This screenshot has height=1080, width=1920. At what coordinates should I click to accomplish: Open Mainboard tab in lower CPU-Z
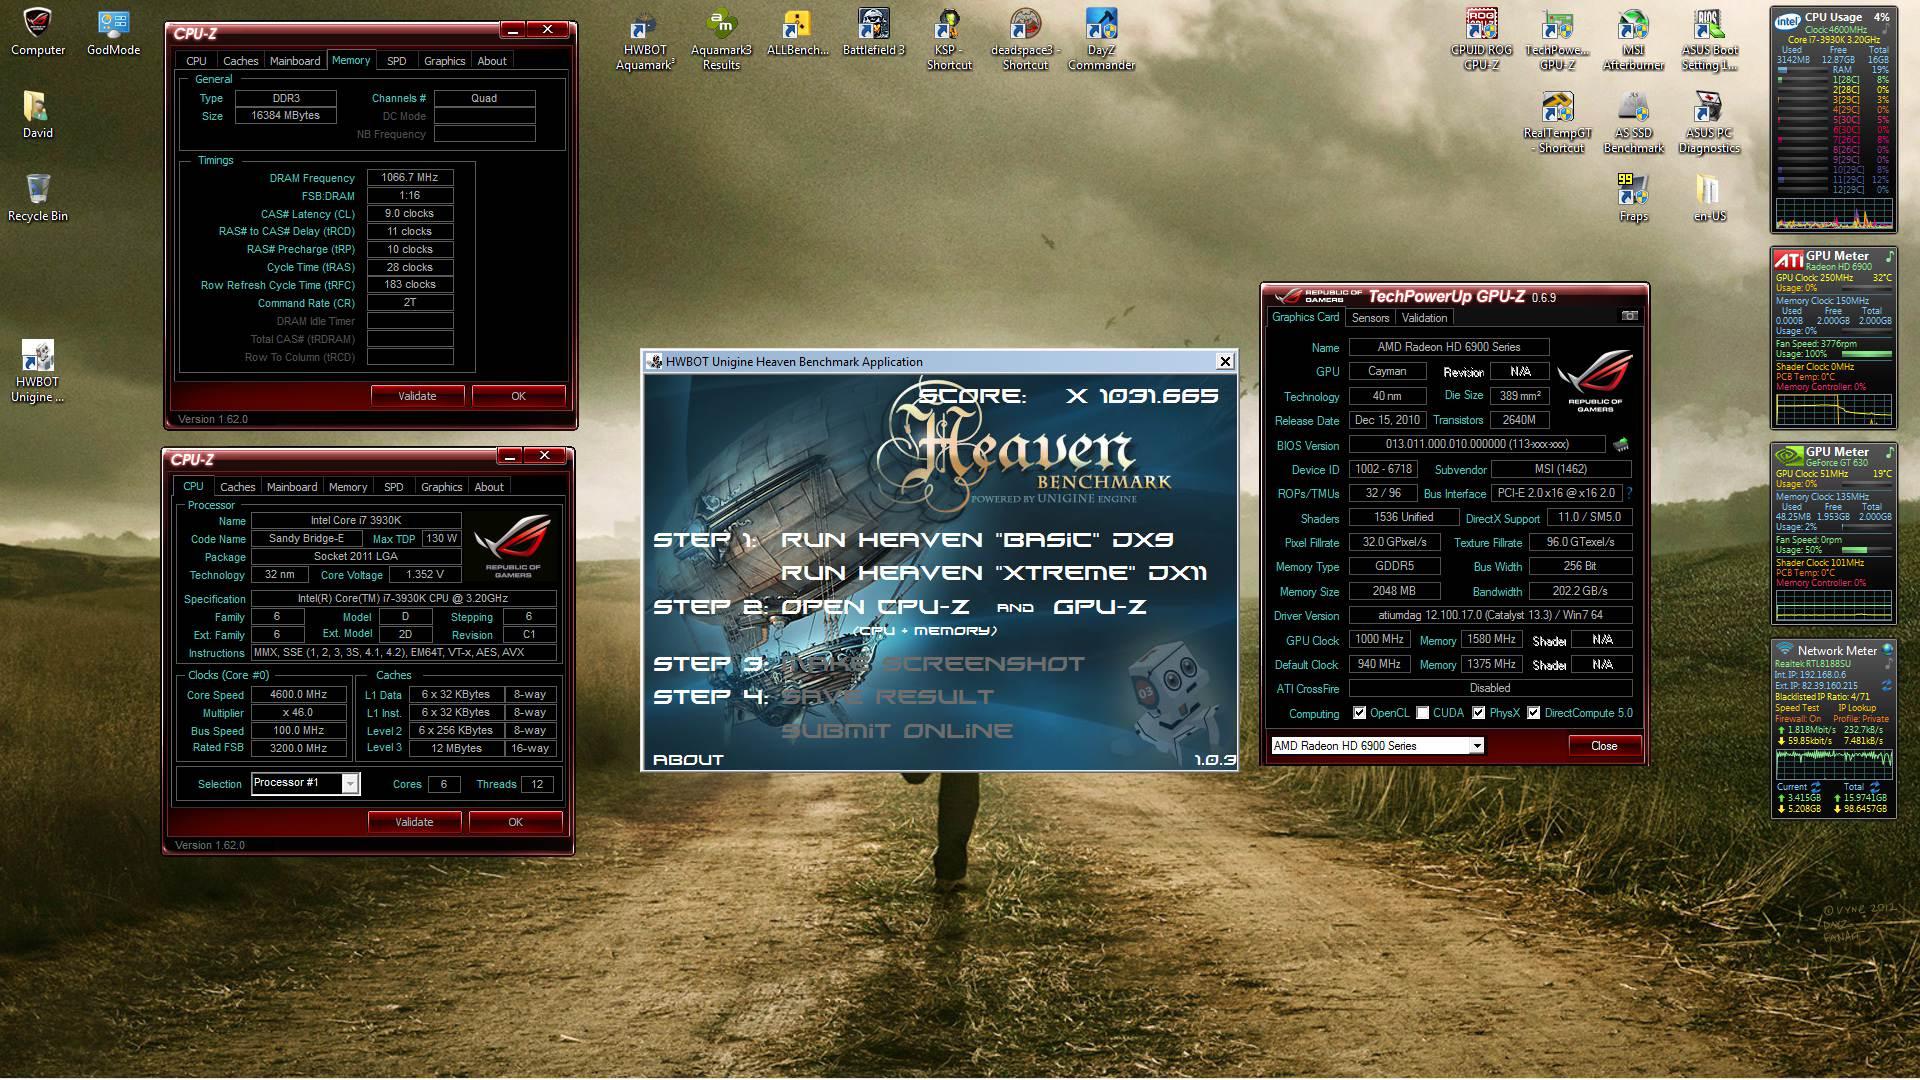point(292,487)
